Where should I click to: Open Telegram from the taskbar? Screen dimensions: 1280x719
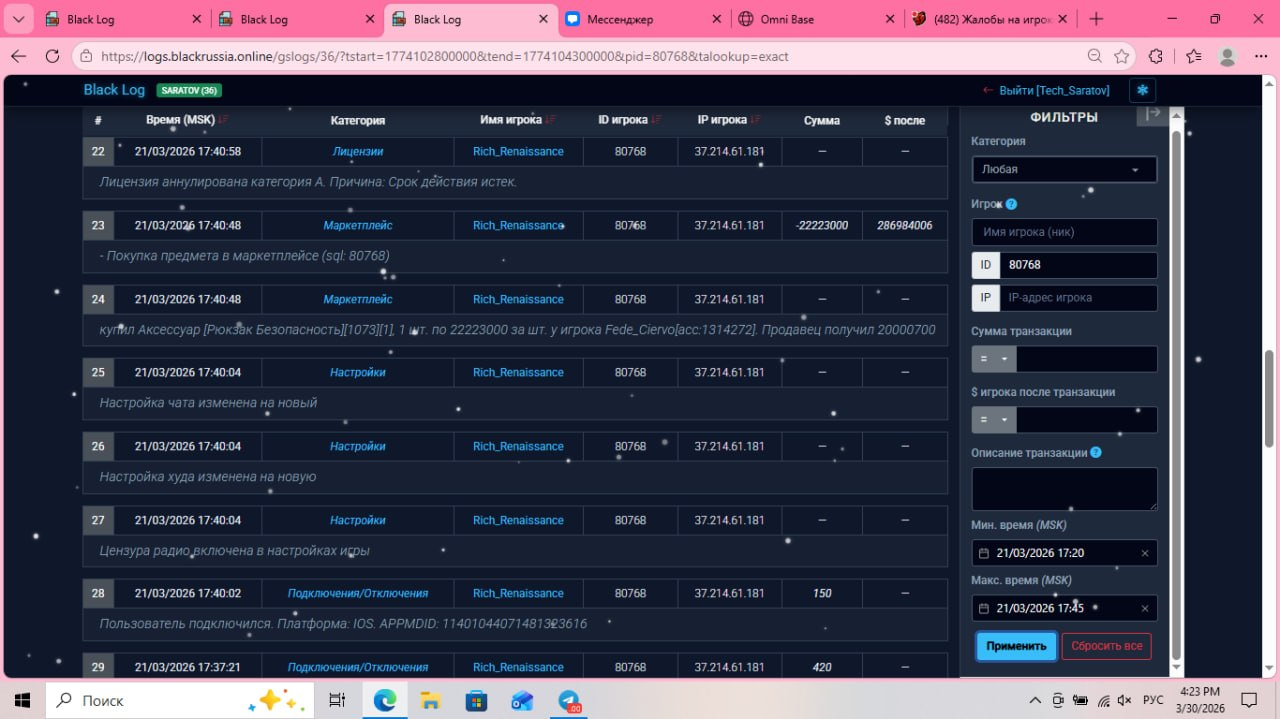[x=569, y=700]
